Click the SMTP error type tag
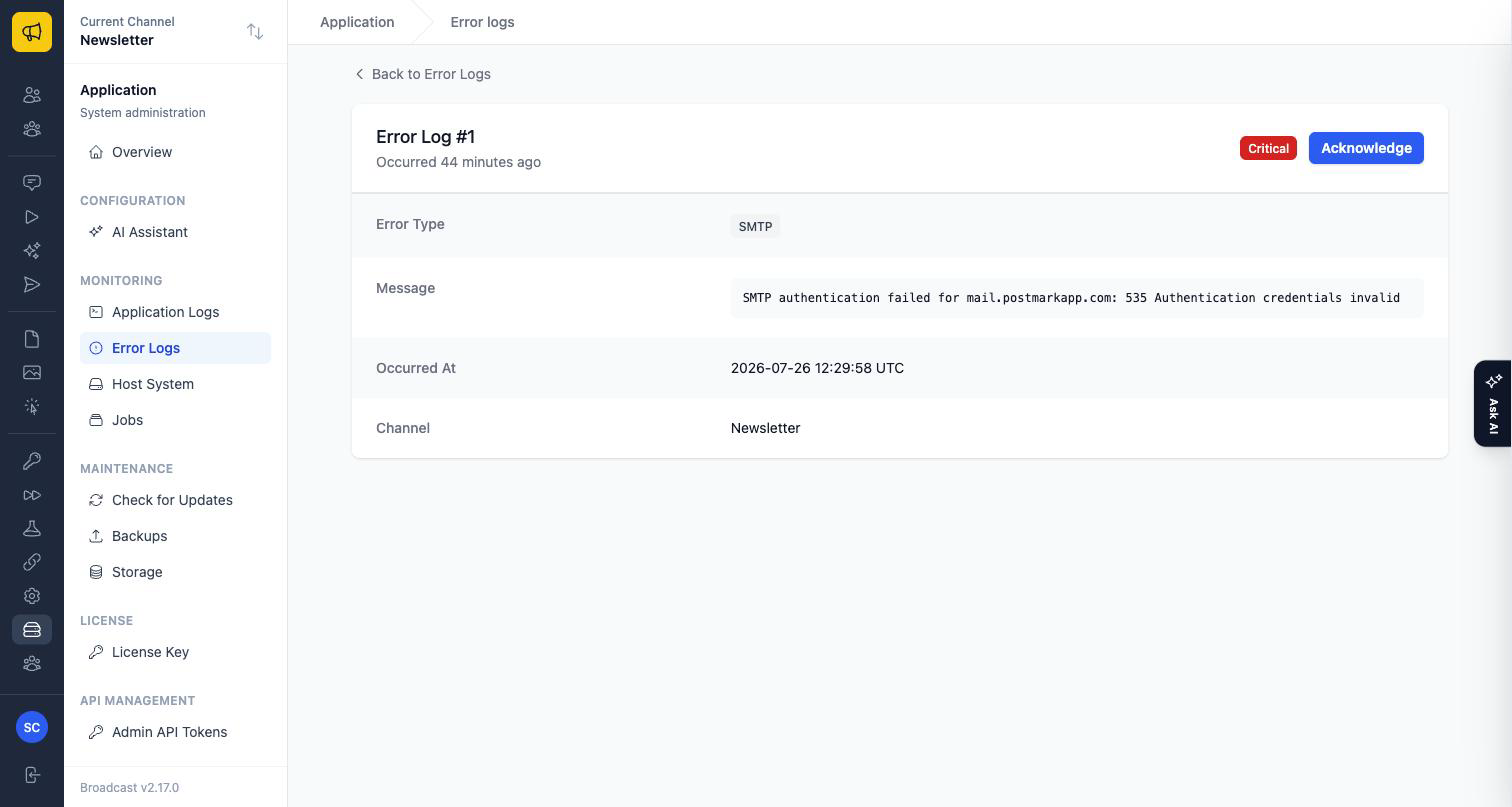1512x807 pixels. [x=755, y=226]
